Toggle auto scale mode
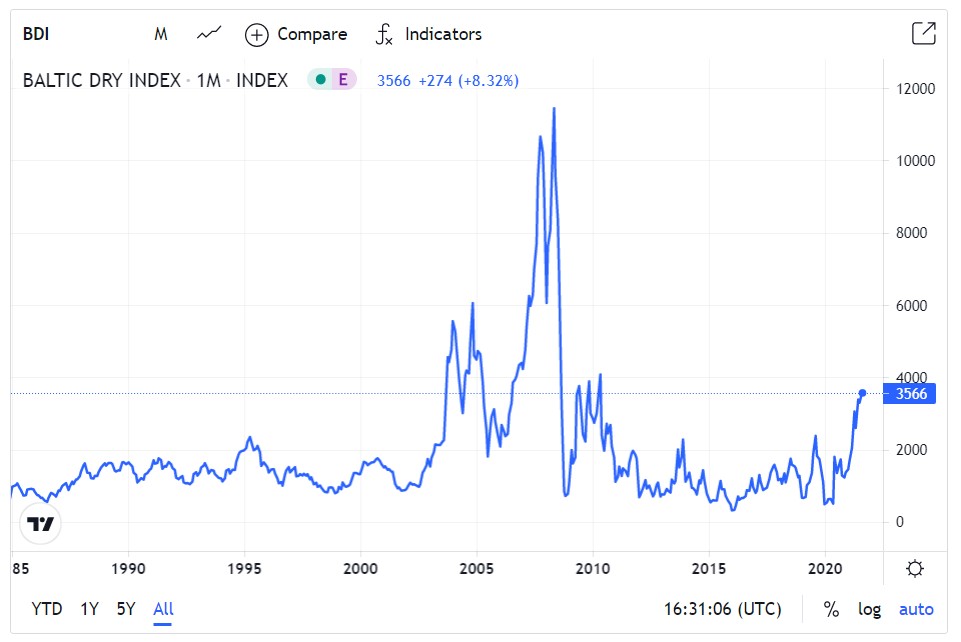 pyautogui.click(x=916, y=609)
